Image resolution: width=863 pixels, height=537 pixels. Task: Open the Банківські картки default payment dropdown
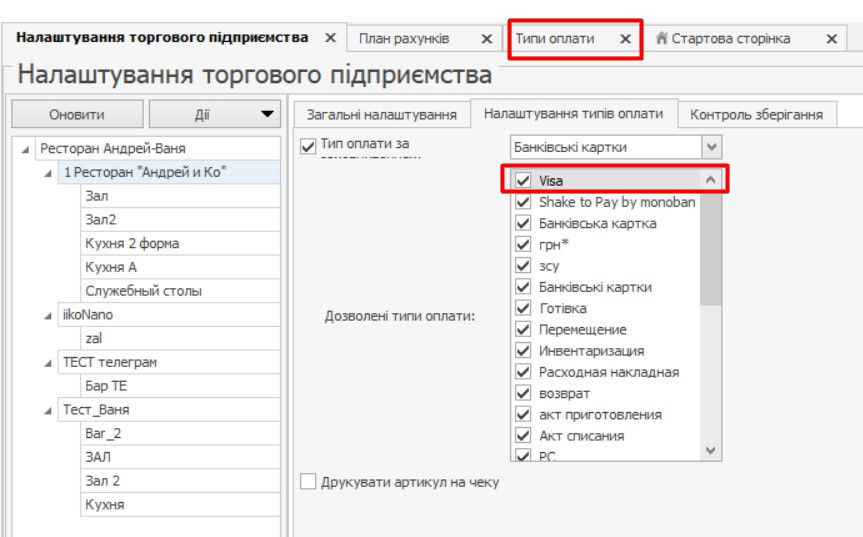pyautogui.click(x=712, y=147)
